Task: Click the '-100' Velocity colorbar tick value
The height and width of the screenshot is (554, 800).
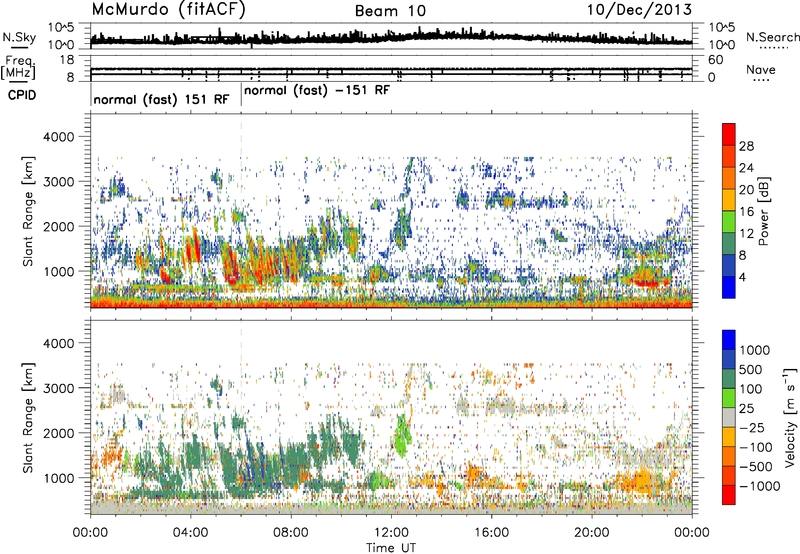Action: click(755, 447)
